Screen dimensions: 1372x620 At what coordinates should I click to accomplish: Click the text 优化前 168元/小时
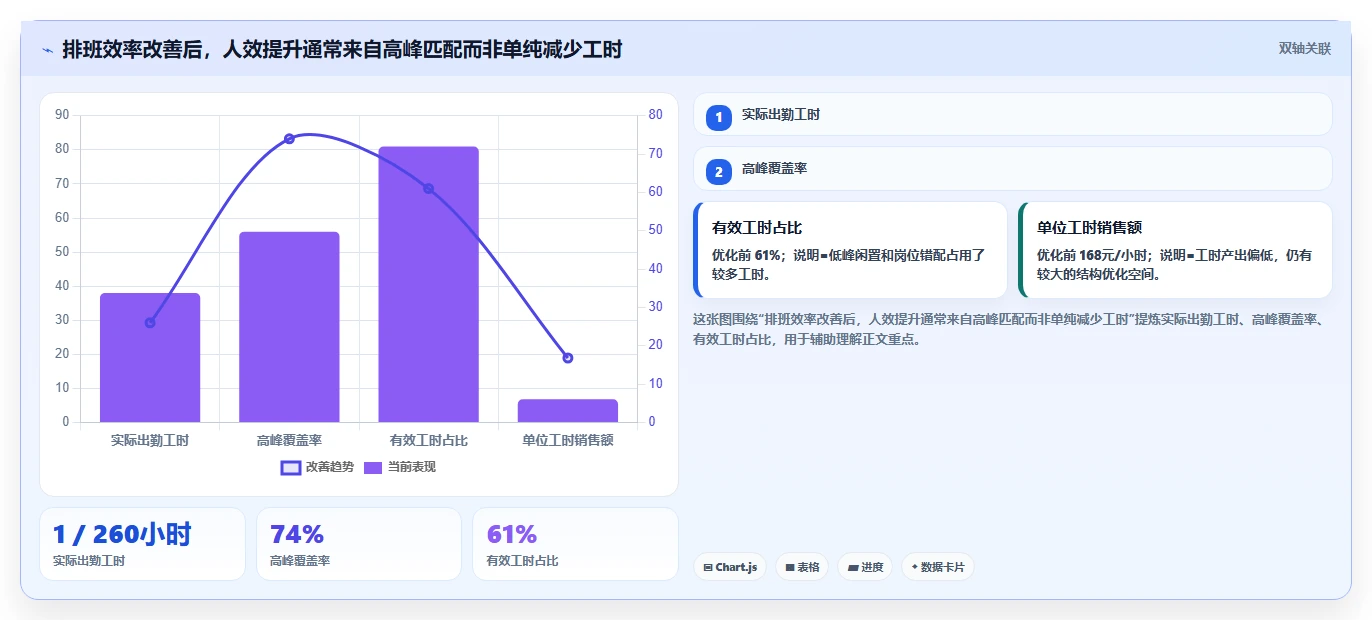coord(1093,255)
